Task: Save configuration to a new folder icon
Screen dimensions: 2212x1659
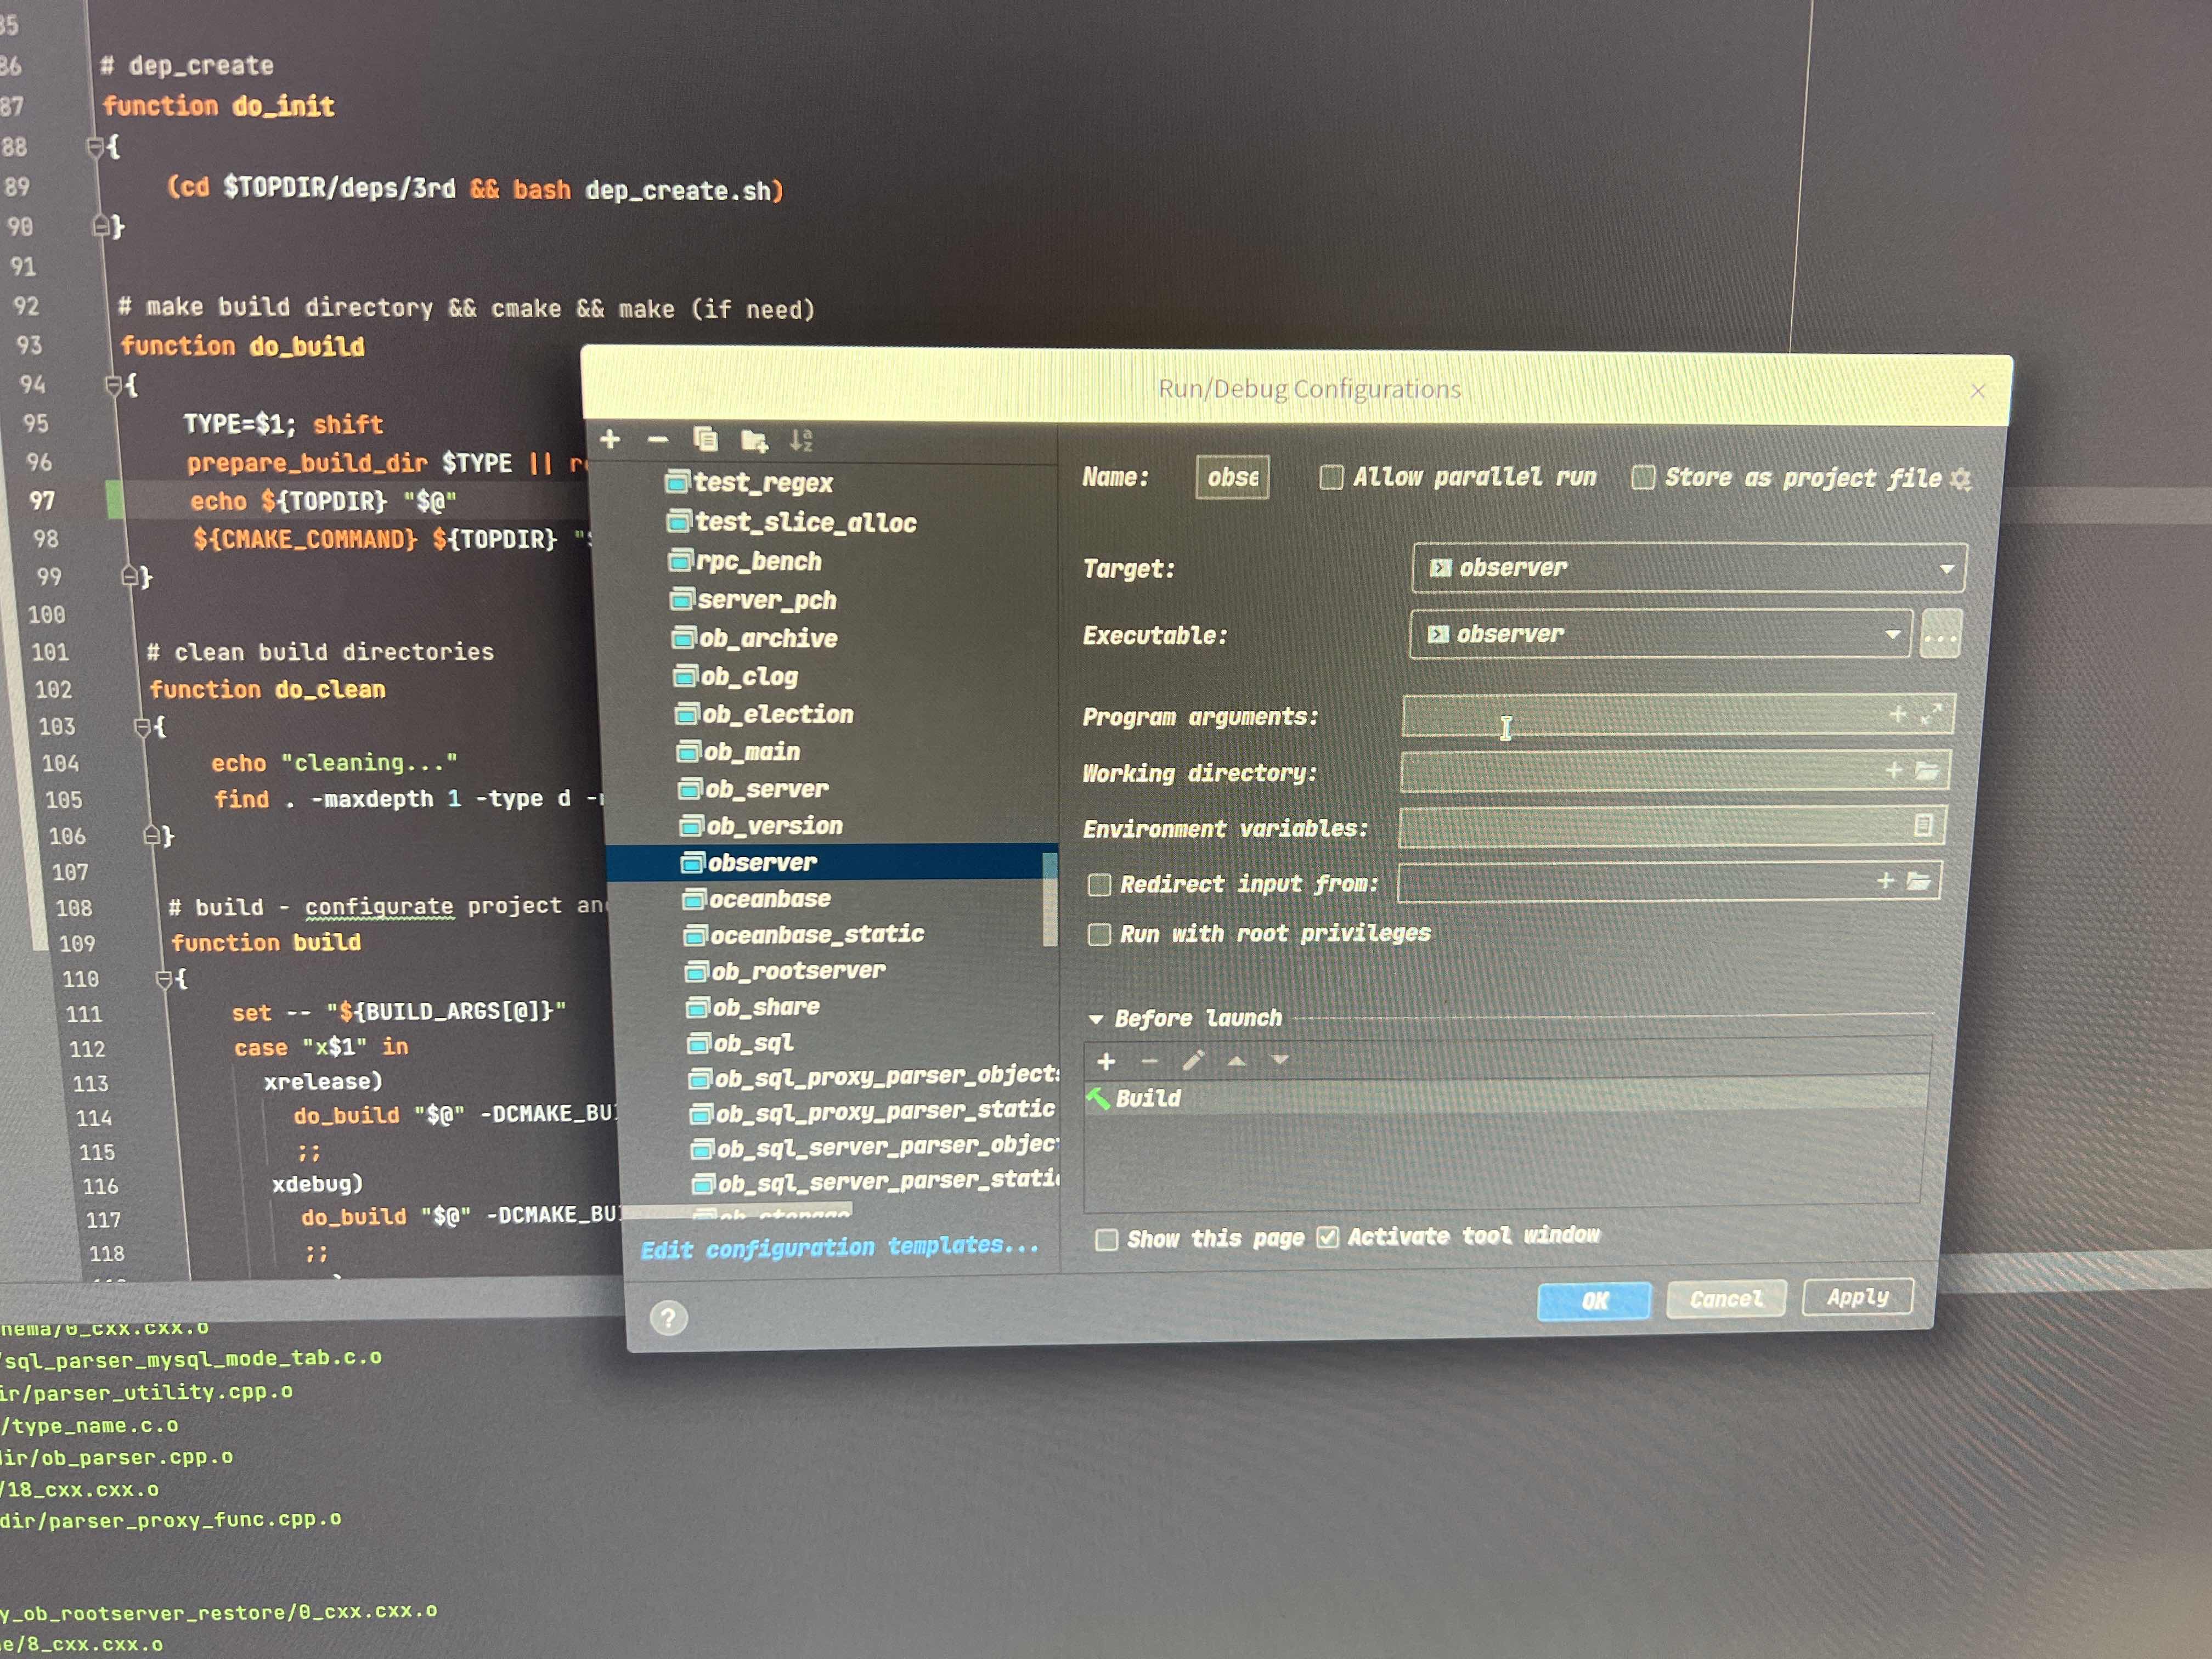Action: click(x=754, y=440)
